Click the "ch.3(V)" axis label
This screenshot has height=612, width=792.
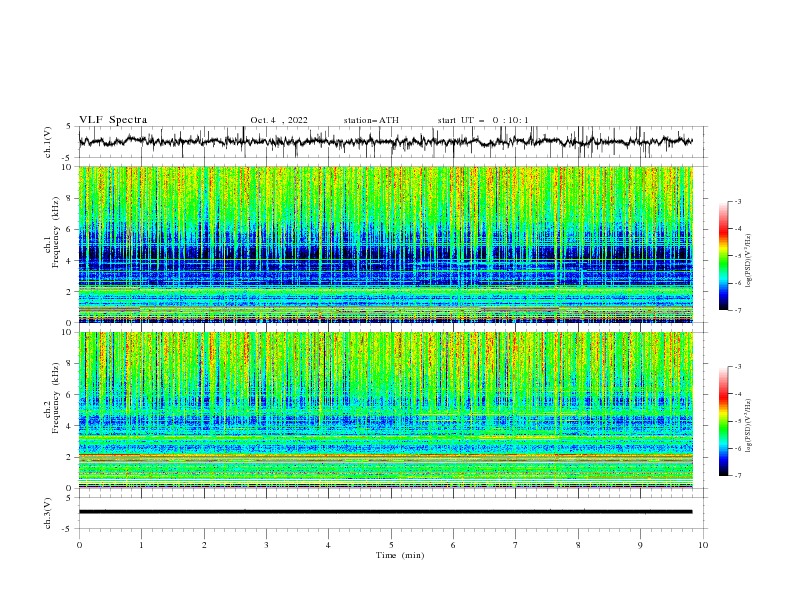[x=48, y=513]
